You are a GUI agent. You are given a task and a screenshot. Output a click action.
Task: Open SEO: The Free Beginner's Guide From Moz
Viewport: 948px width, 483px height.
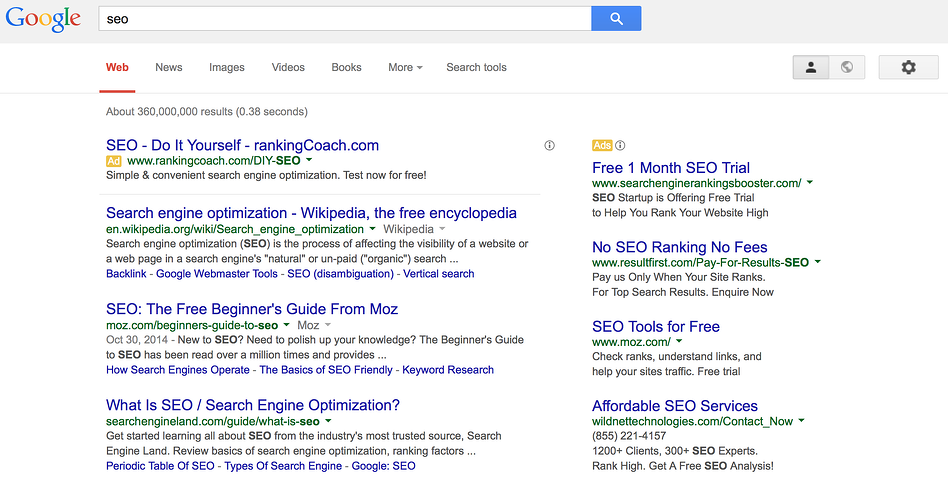(252, 309)
